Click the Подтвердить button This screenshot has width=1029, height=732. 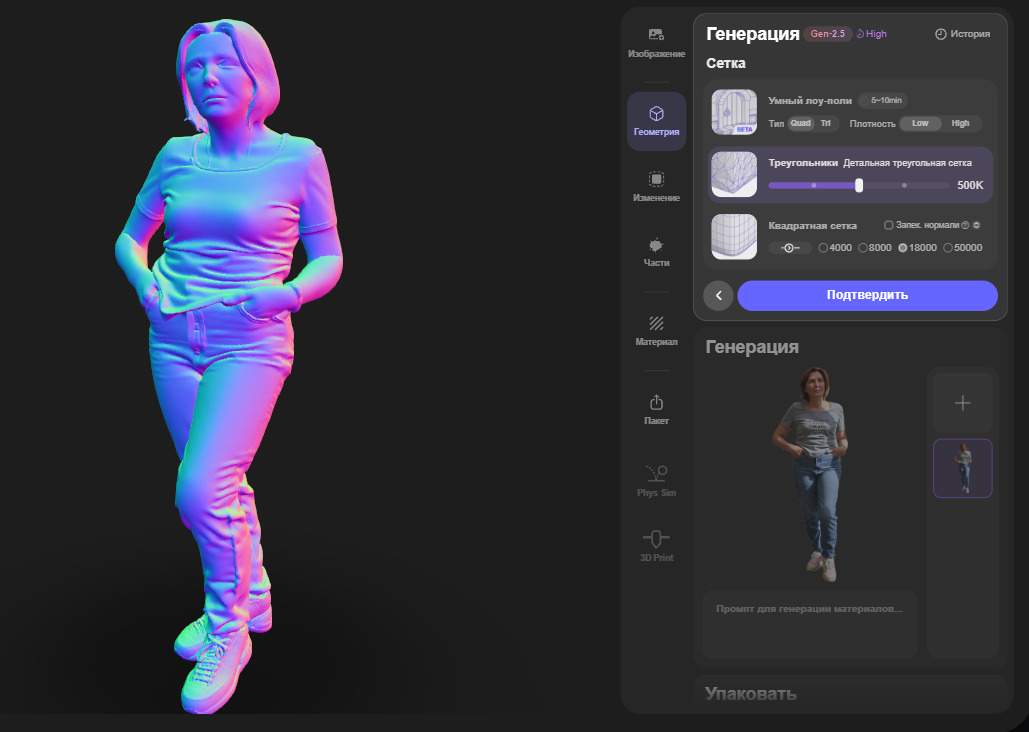point(868,295)
